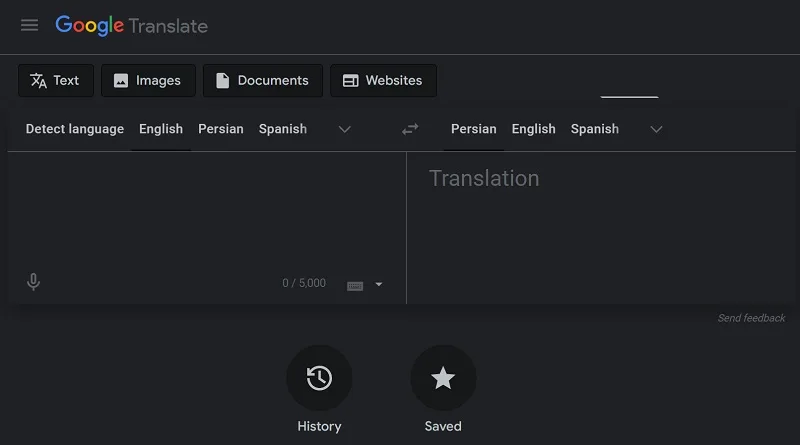The height and width of the screenshot is (445, 800).
Task: Select English as source language
Action: click(x=161, y=129)
